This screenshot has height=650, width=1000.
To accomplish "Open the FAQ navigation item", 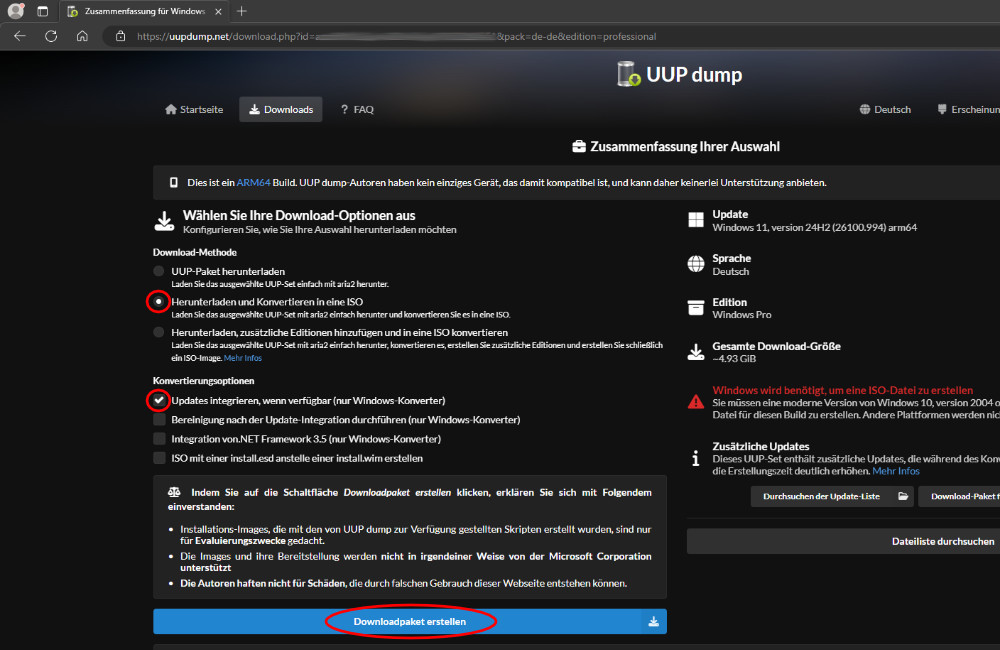I will tap(357, 109).
